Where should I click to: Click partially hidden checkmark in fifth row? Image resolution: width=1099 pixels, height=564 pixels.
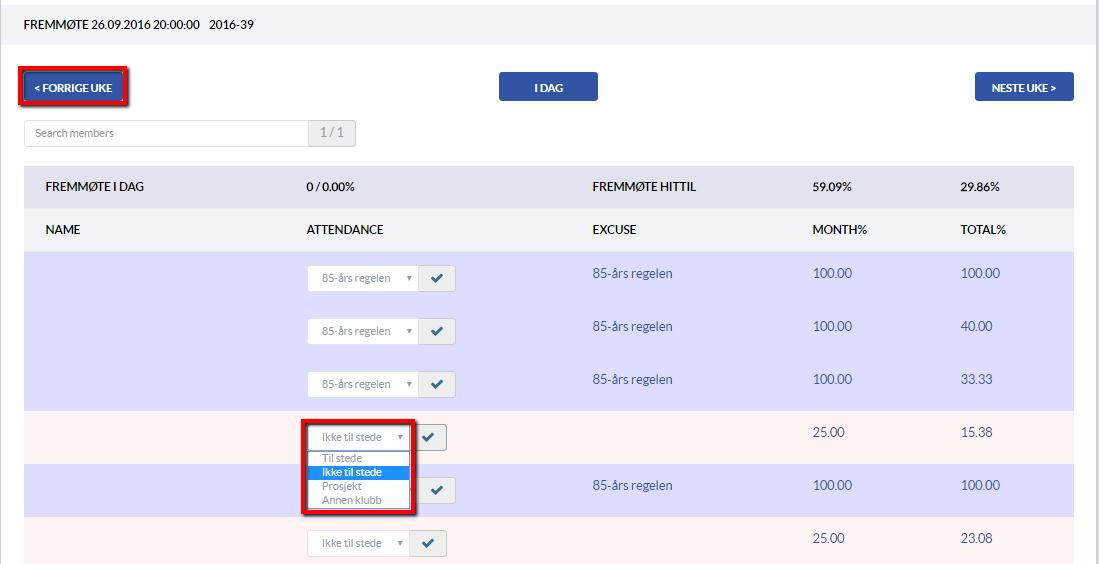(x=437, y=490)
